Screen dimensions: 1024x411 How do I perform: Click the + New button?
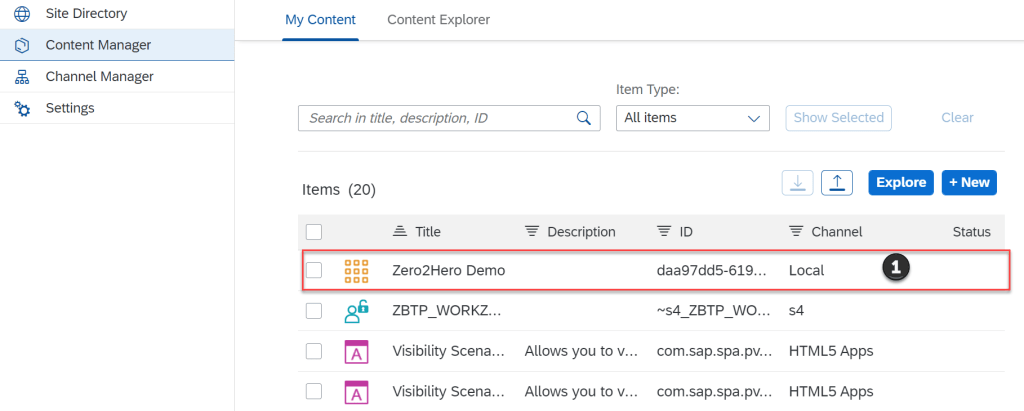[x=969, y=182]
